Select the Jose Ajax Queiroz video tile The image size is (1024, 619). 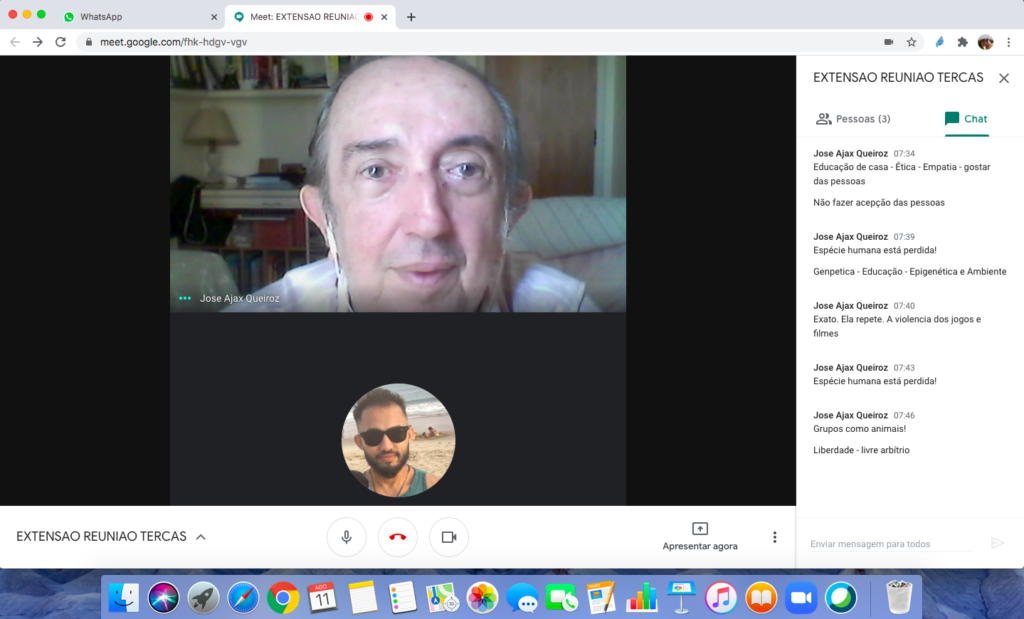pyautogui.click(x=398, y=183)
